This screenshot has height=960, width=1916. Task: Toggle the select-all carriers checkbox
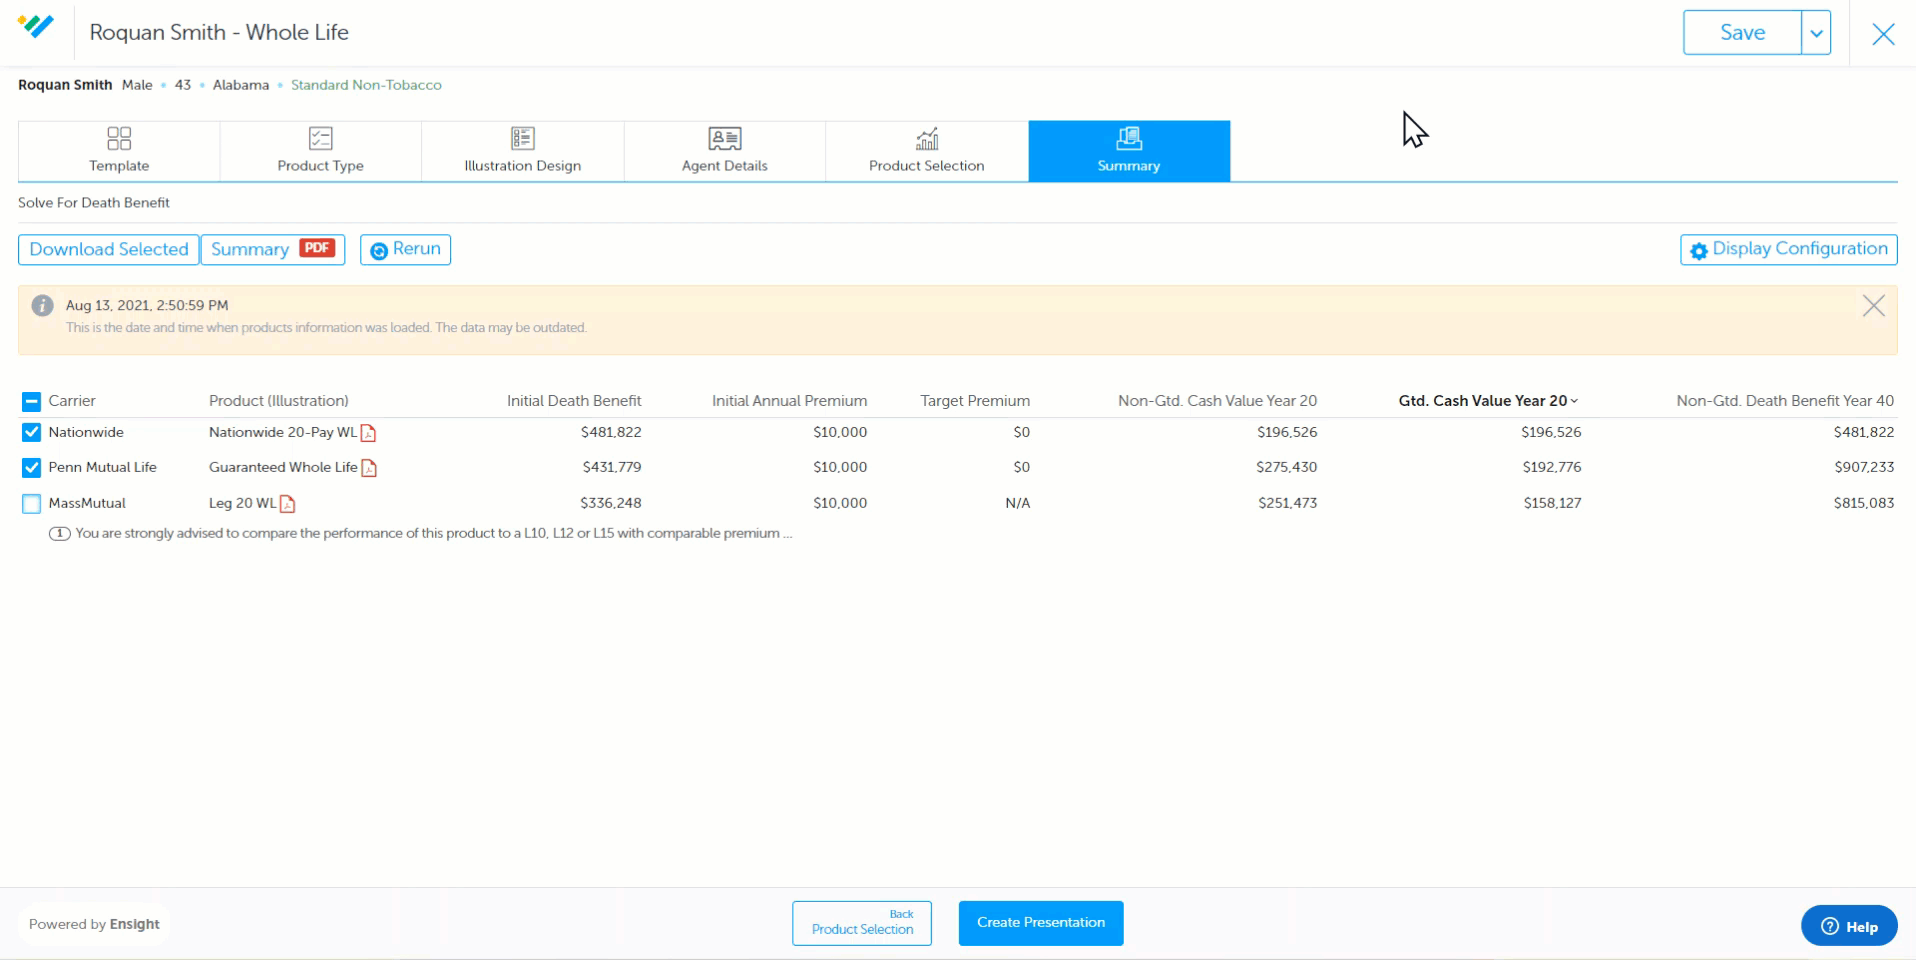(x=31, y=401)
